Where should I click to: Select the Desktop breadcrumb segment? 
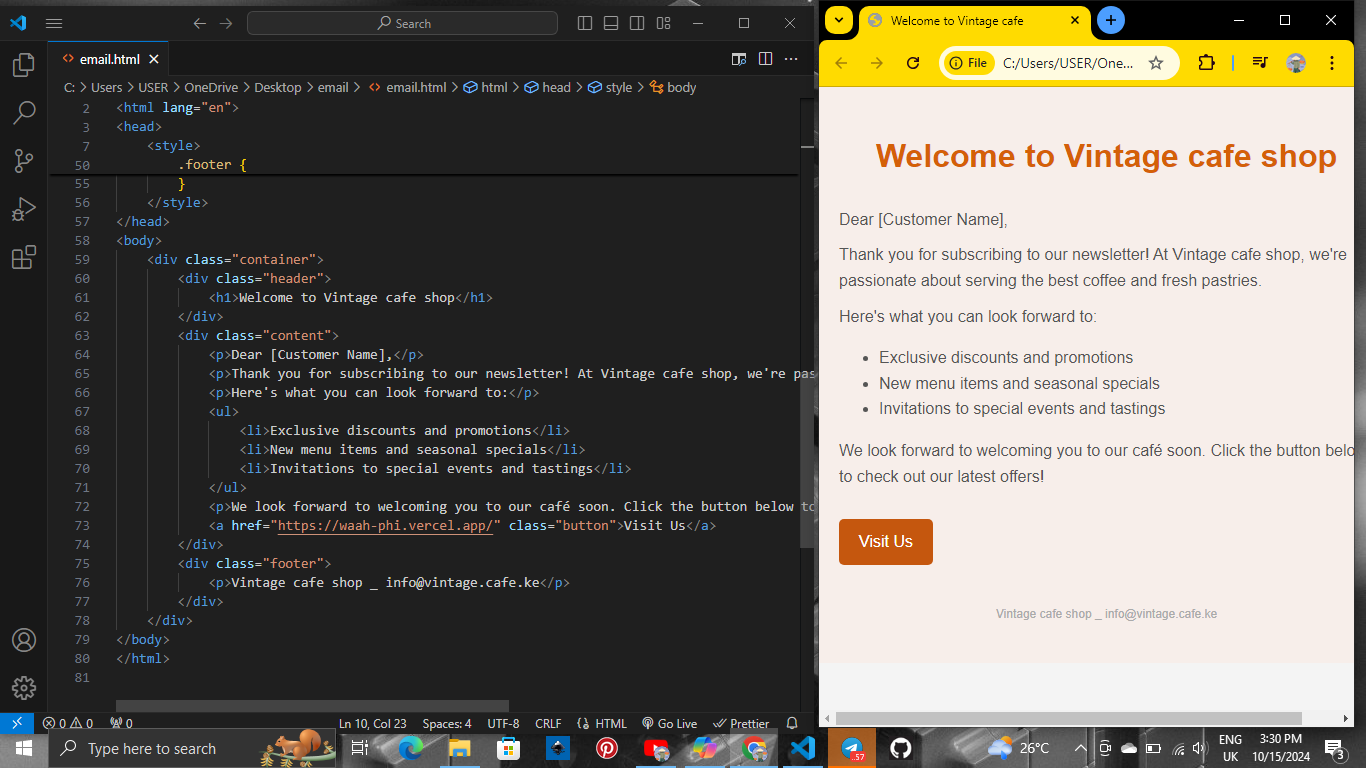coord(278,87)
